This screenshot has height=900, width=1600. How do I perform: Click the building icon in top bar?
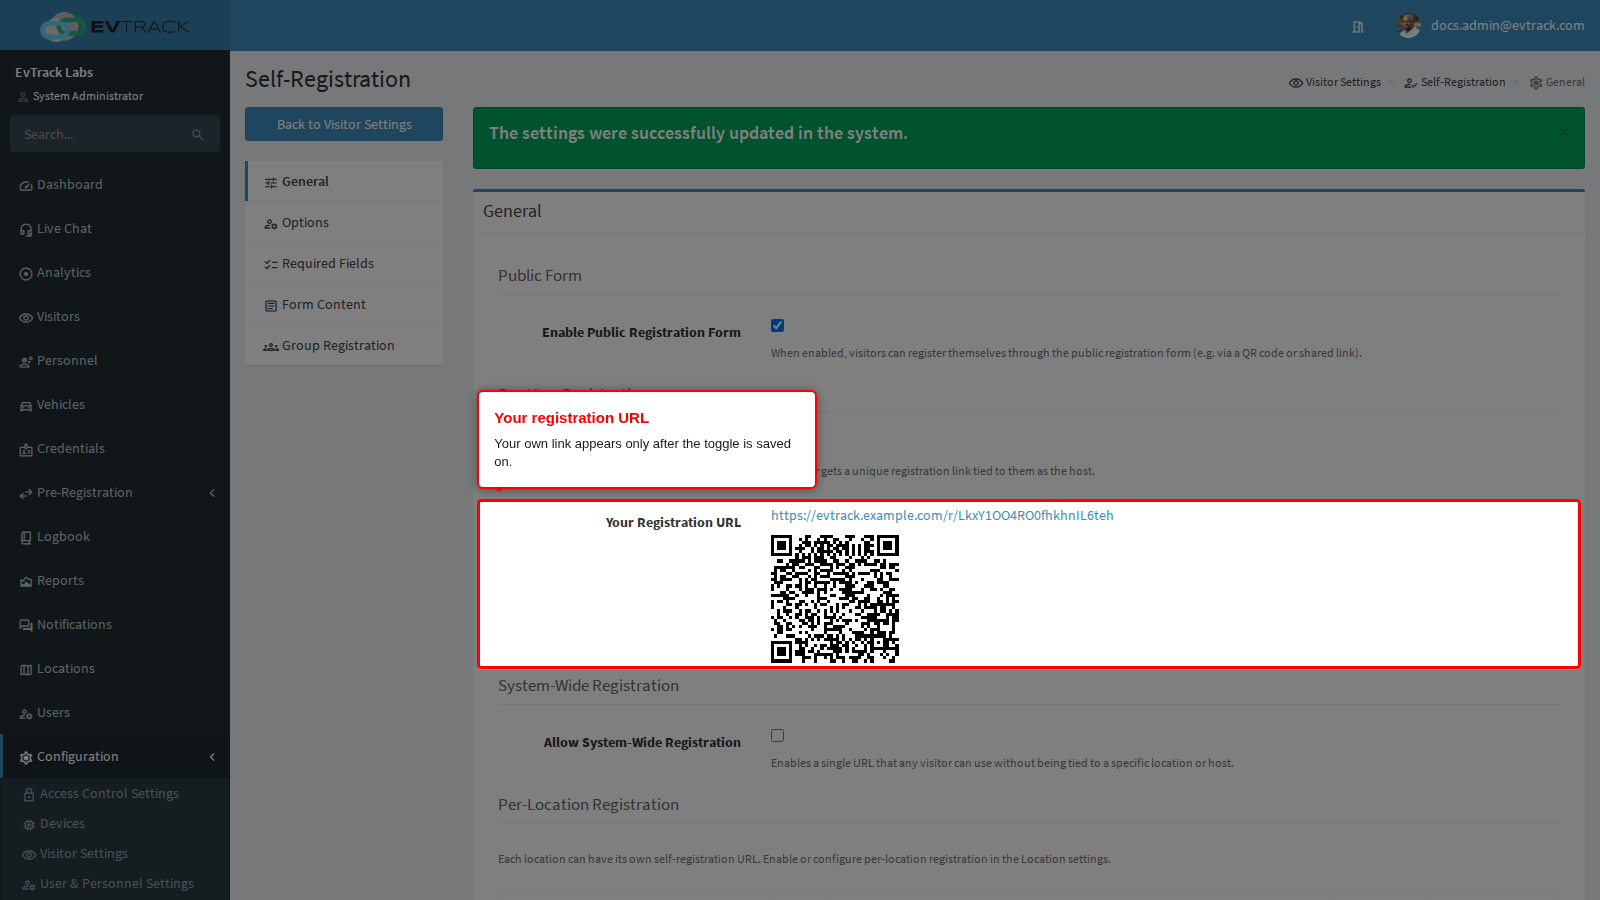[x=1358, y=27]
